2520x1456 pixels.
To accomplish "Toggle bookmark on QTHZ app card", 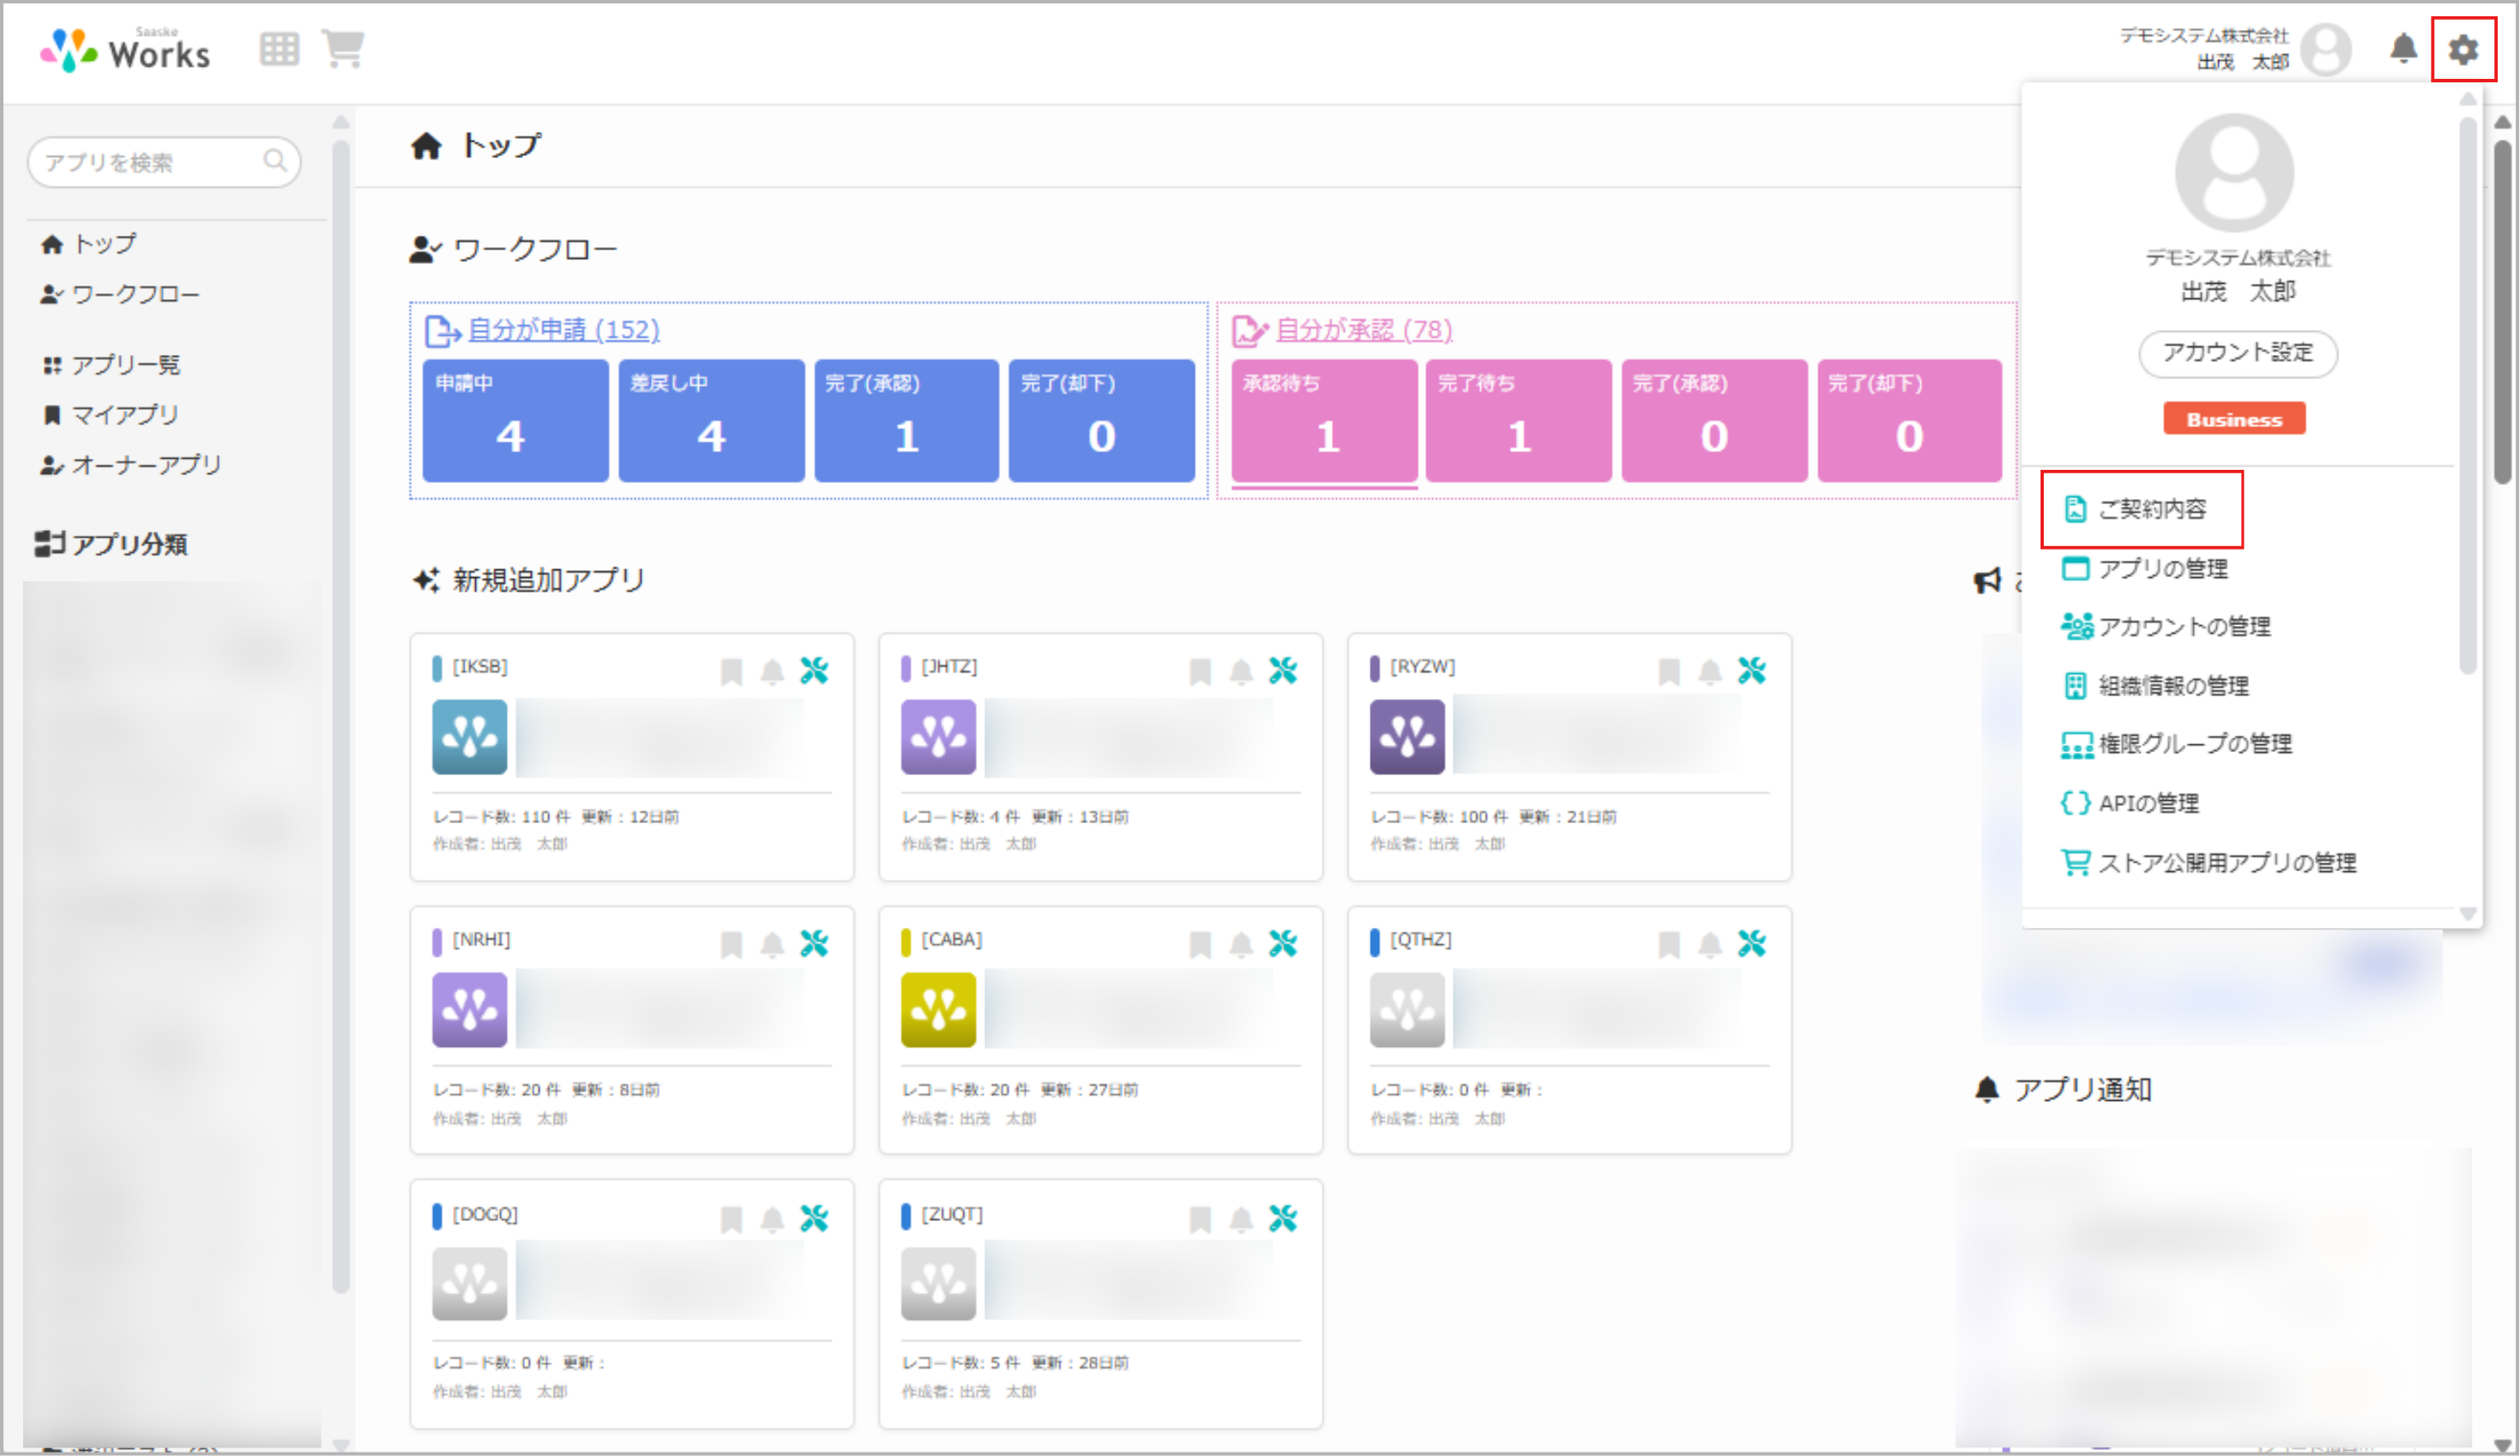I will (x=1669, y=944).
